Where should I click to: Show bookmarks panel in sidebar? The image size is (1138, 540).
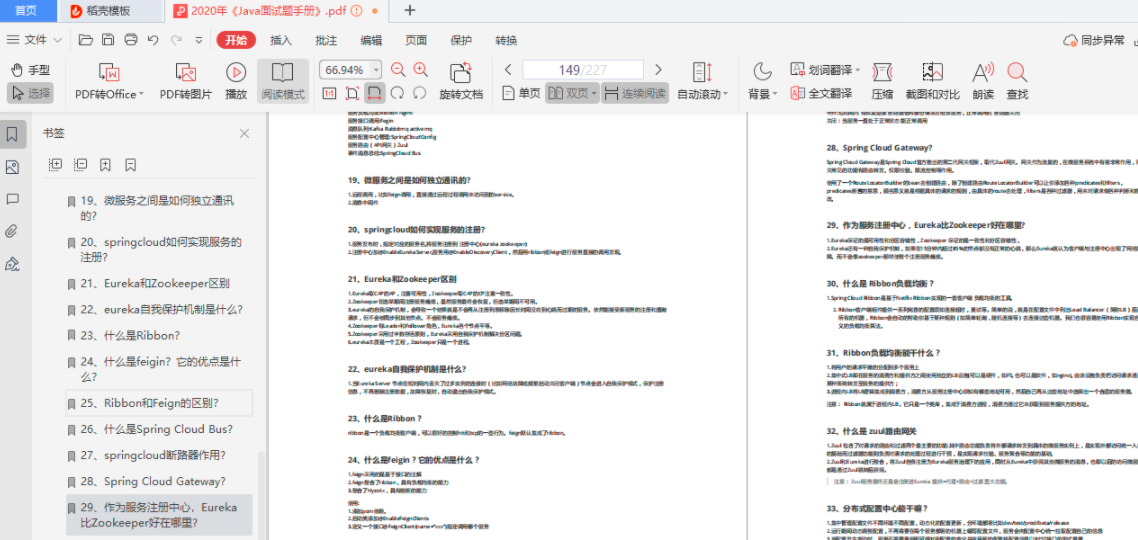(x=12, y=134)
